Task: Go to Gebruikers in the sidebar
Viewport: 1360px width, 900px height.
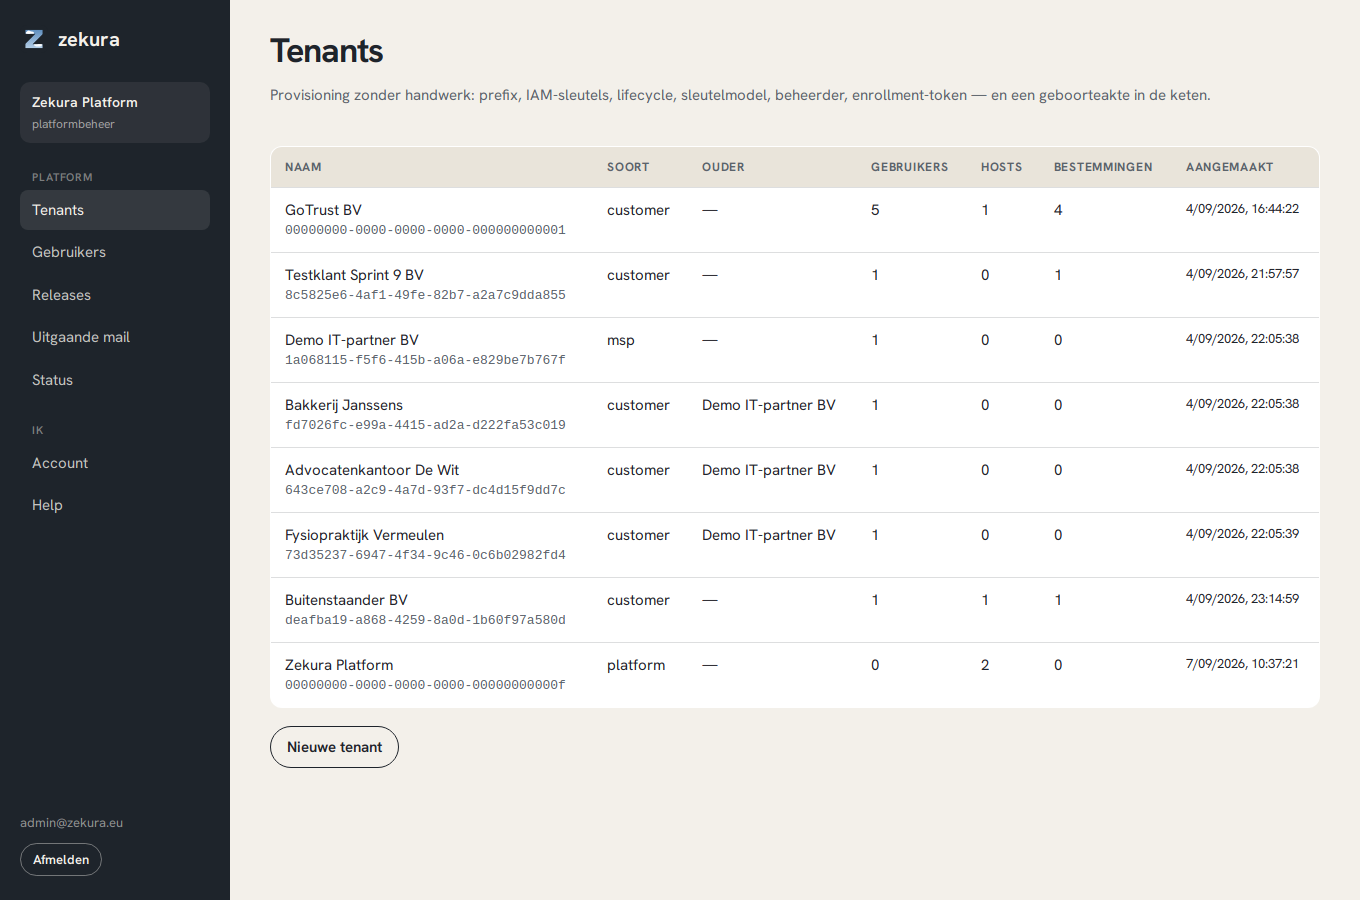Action: [x=115, y=252]
